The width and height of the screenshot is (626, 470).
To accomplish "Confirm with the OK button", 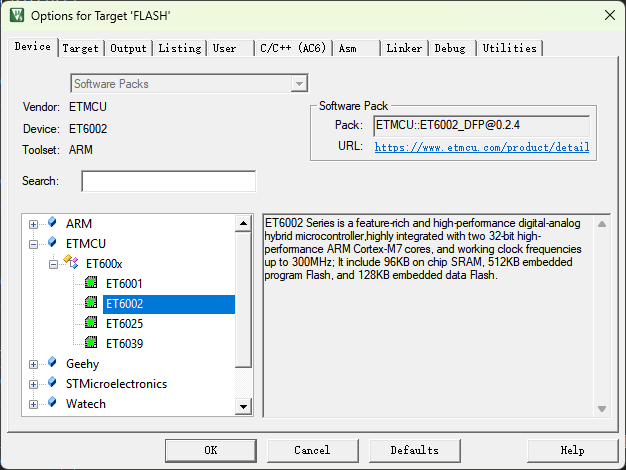I will pyautogui.click(x=211, y=450).
